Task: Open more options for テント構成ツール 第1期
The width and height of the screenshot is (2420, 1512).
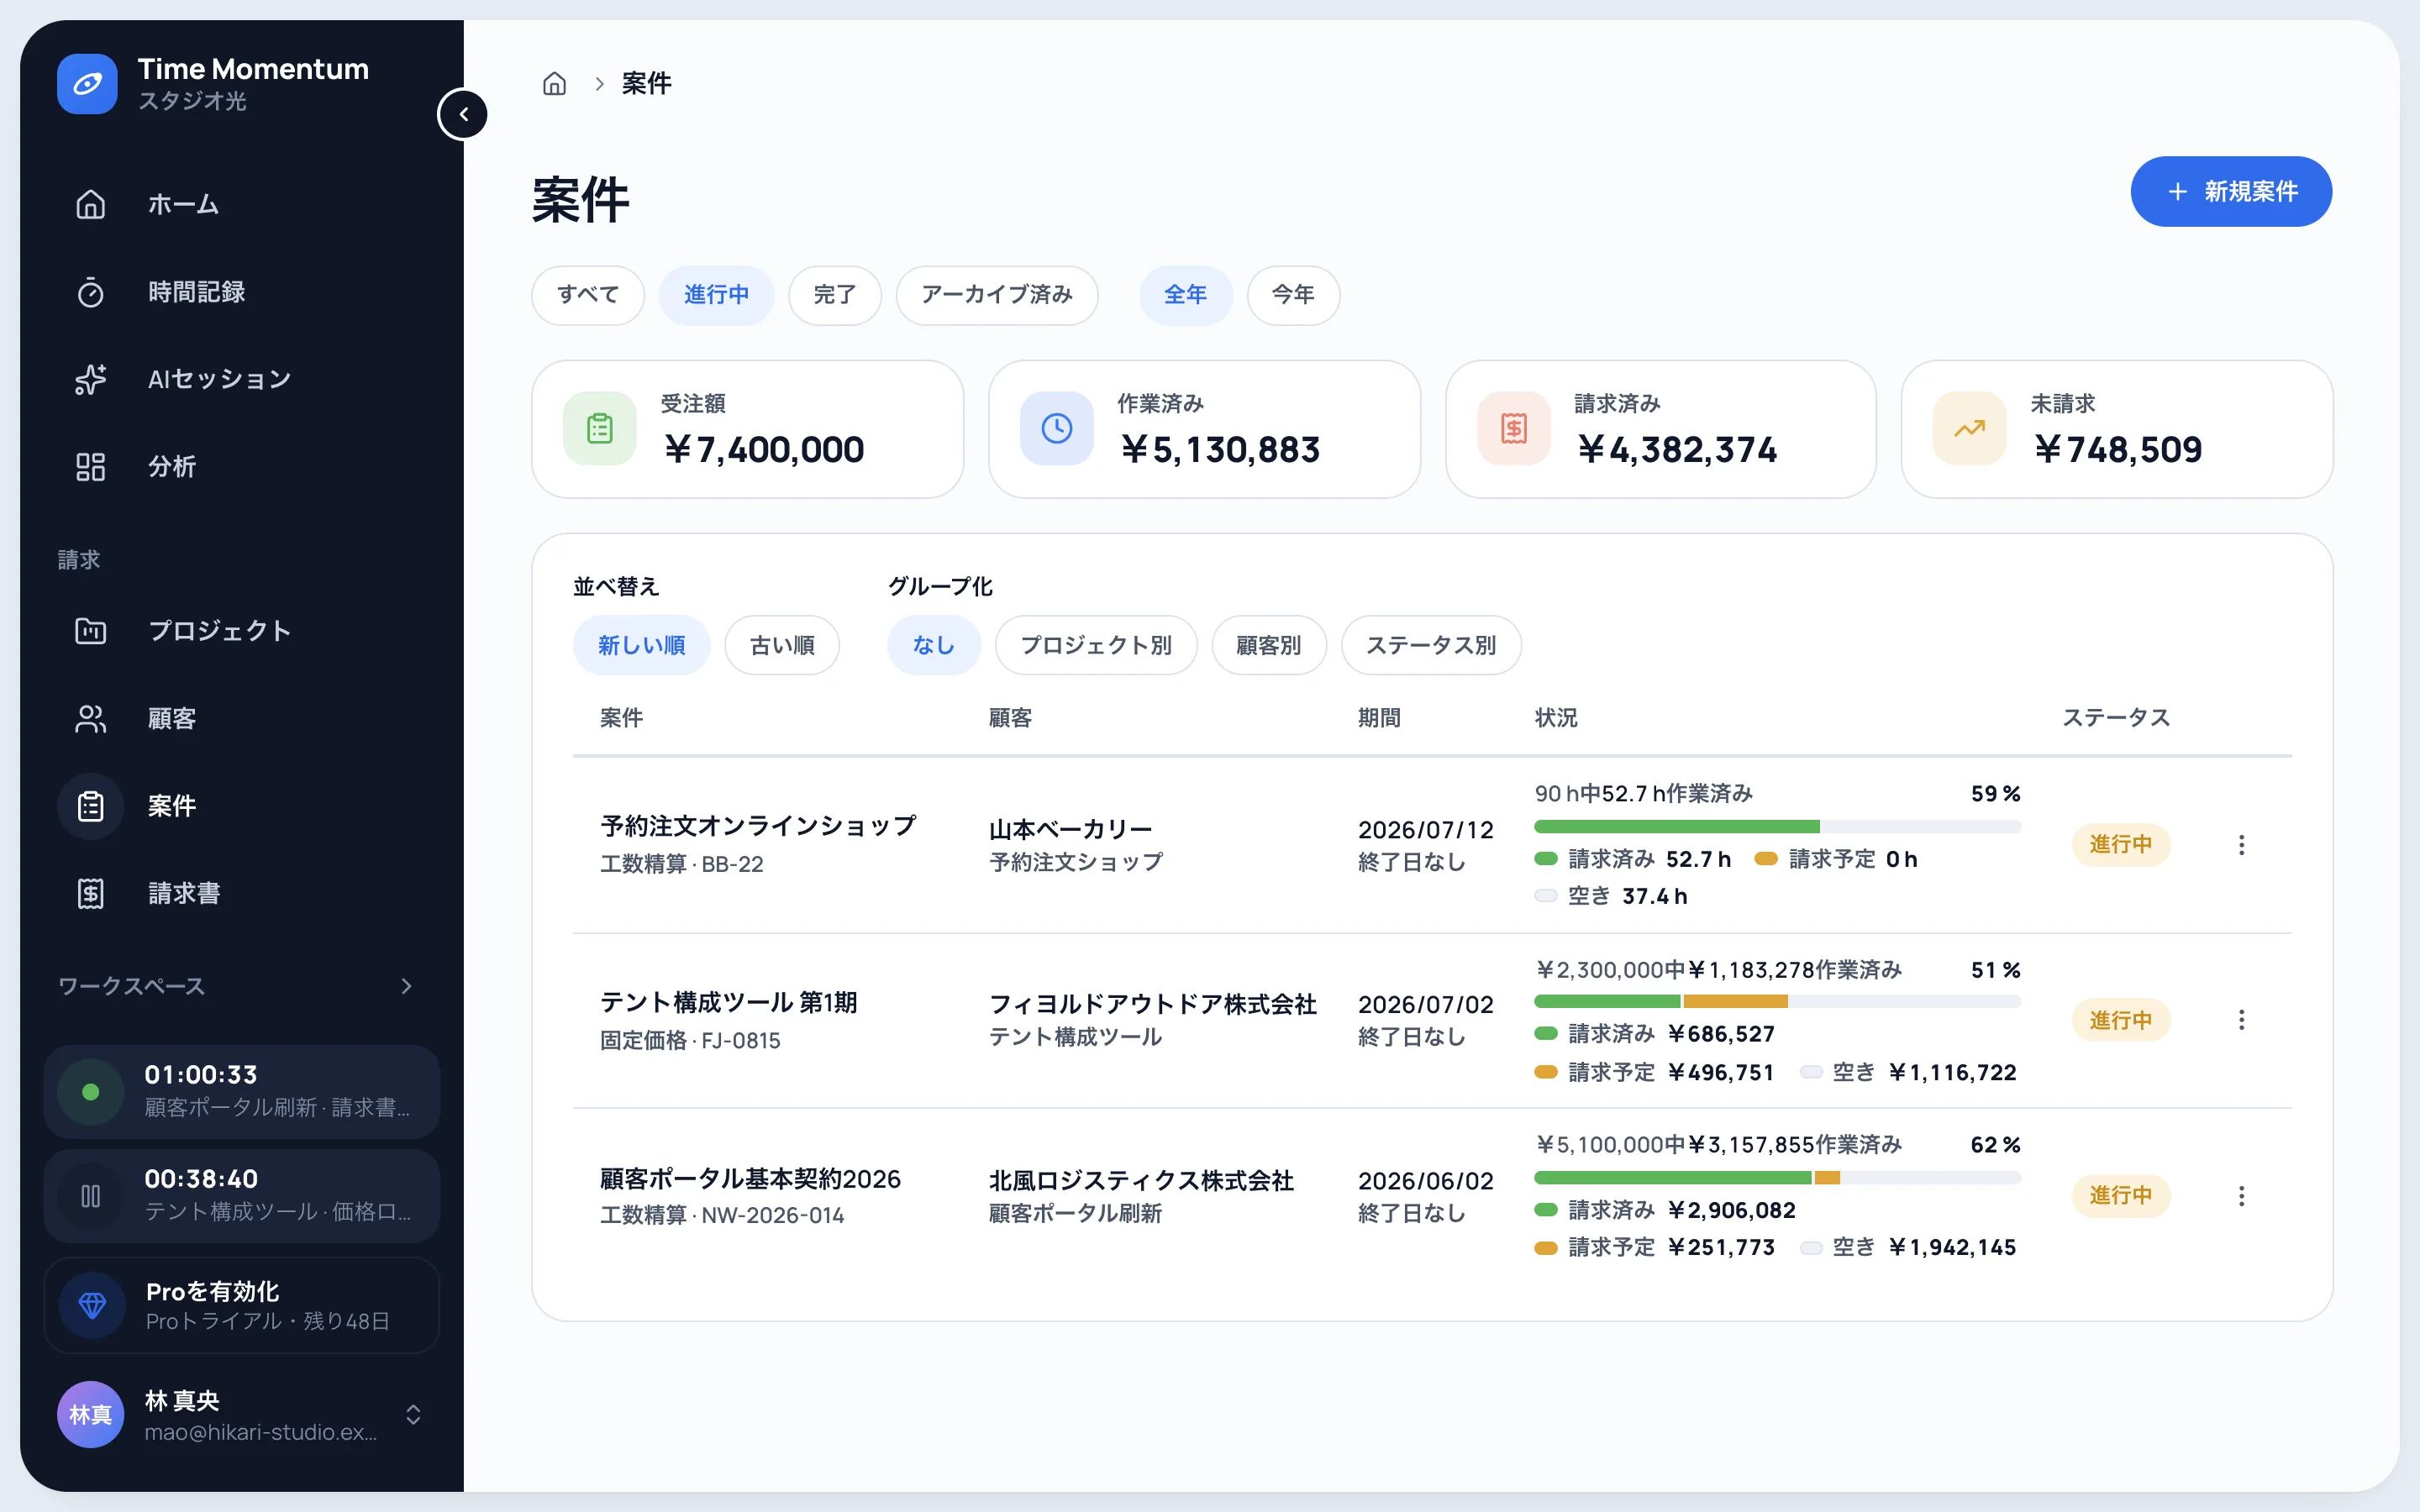Action: coord(2241,1020)
